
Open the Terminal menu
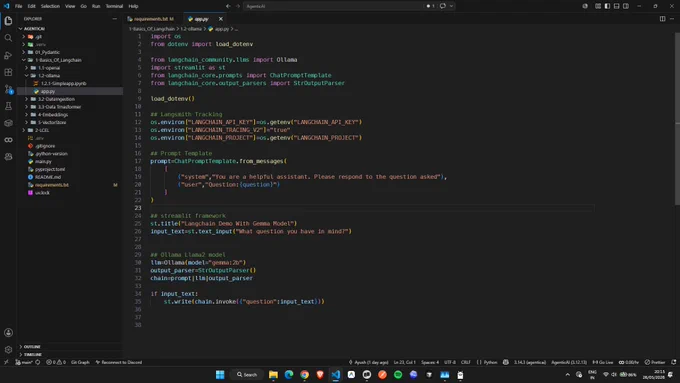click(x=114, y=6)
